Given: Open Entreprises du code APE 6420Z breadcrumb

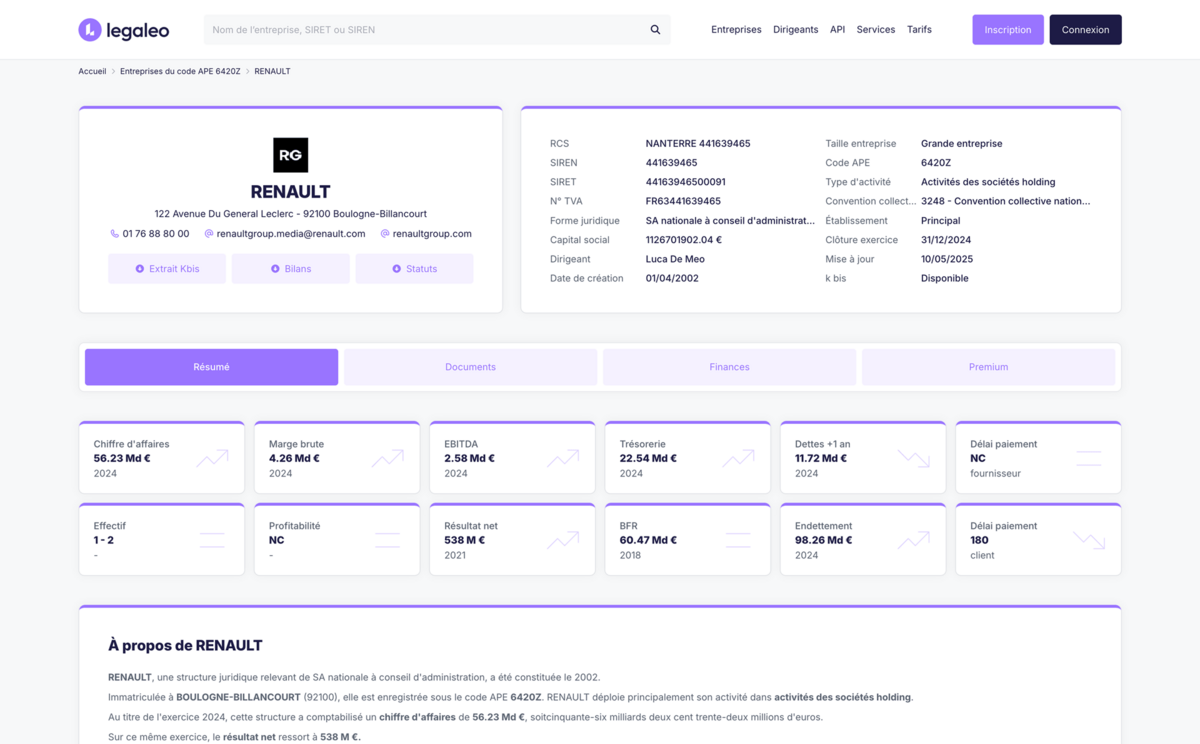Looking at the screenshot, I should pos(180,72).
